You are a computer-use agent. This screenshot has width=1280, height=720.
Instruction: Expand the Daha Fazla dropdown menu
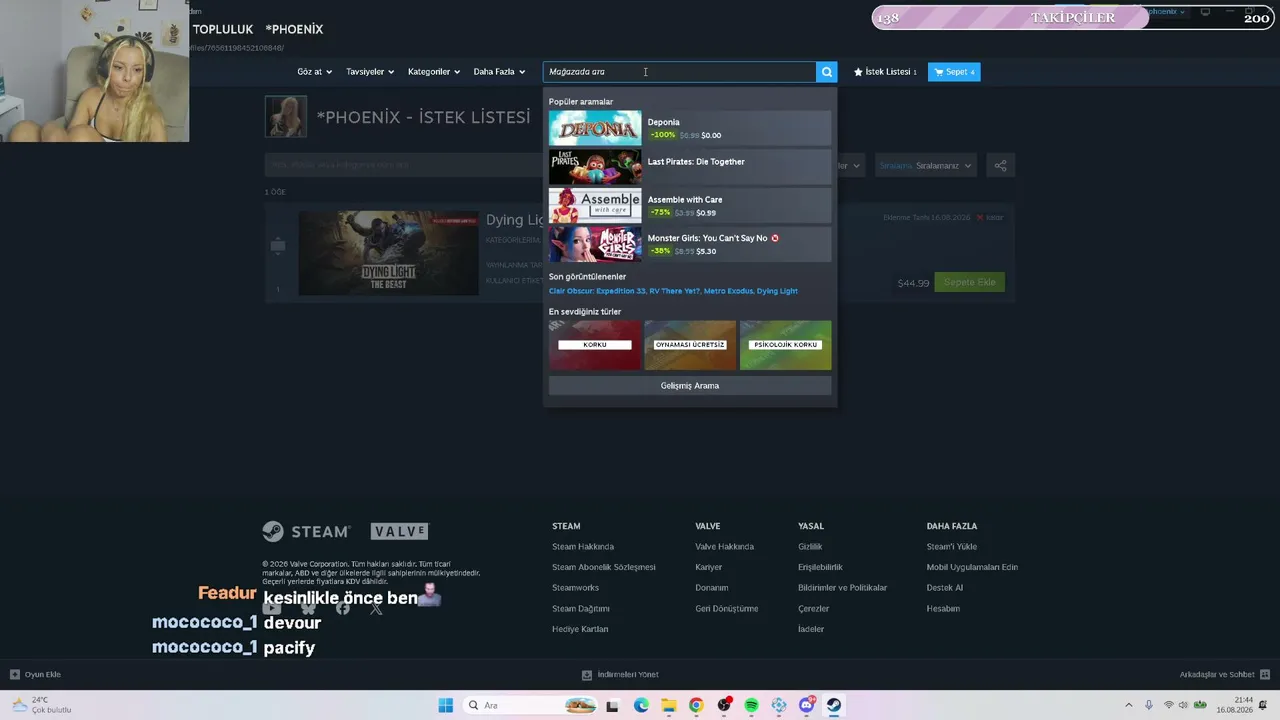click(499, 72)
